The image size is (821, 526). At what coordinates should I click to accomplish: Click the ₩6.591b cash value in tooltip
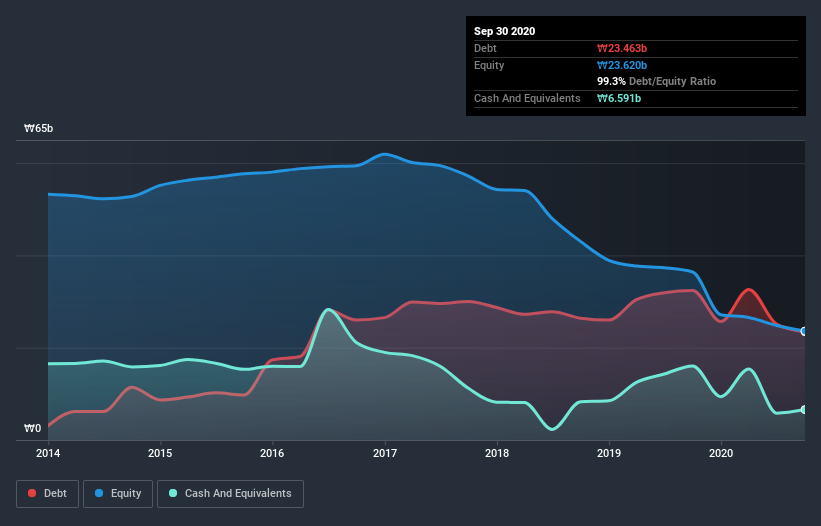(620, 98)
